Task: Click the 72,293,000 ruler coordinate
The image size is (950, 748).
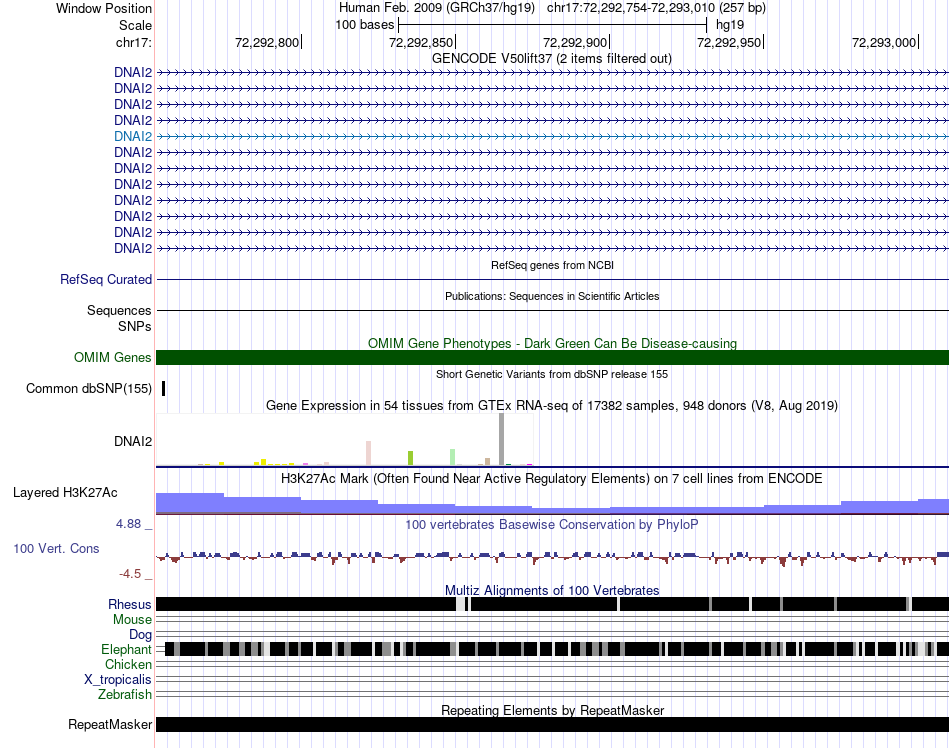Action: coord(884,42)
